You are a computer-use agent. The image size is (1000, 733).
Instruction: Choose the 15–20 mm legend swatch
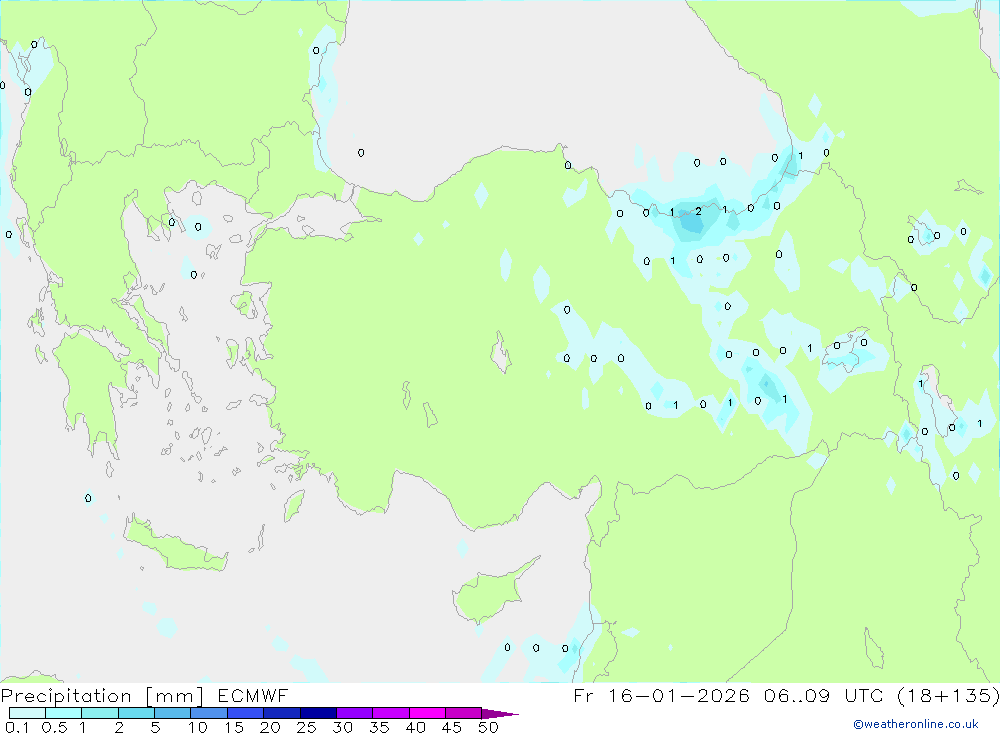click(245, 713)
